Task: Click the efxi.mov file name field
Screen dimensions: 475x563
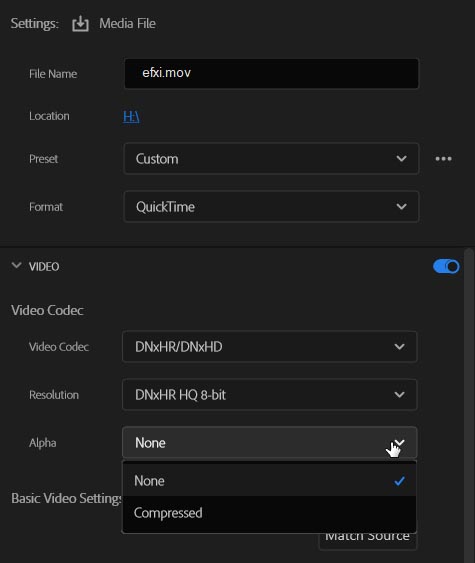Action: coord(271,74)
